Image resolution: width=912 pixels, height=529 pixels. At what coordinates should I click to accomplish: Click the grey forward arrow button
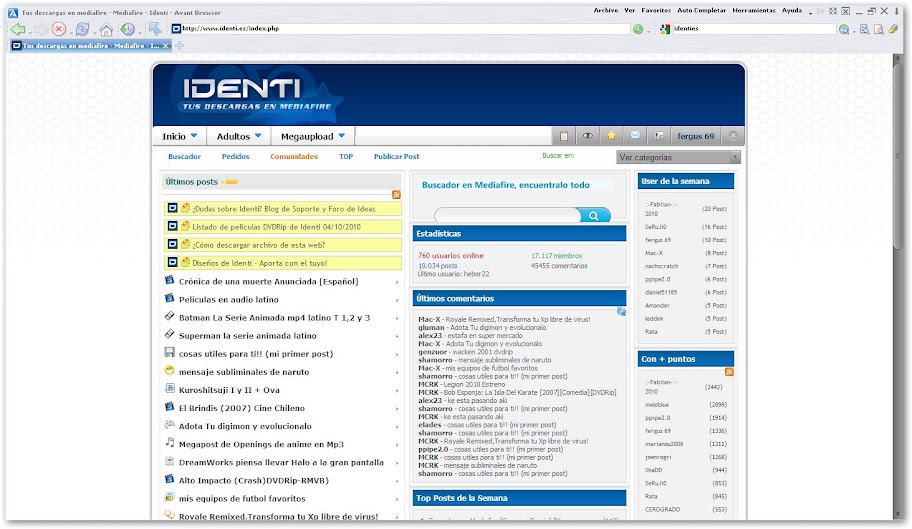click(x=40, y=28)
